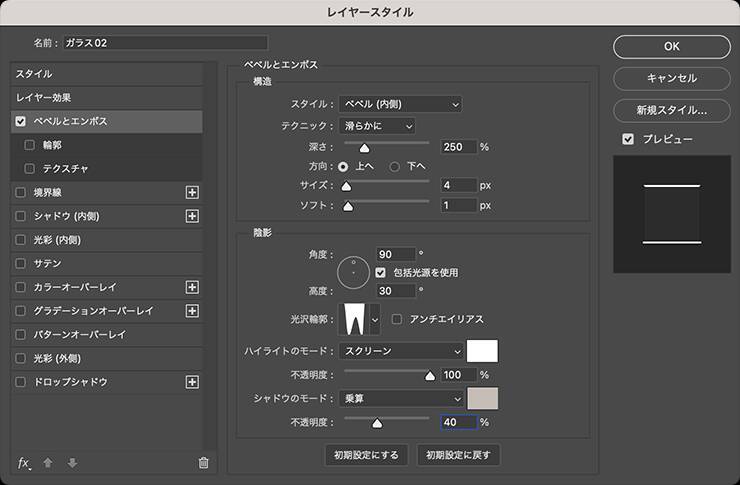740x485 pixels.
Task: Add another inner shadow with plus icon
Action: 193,216
